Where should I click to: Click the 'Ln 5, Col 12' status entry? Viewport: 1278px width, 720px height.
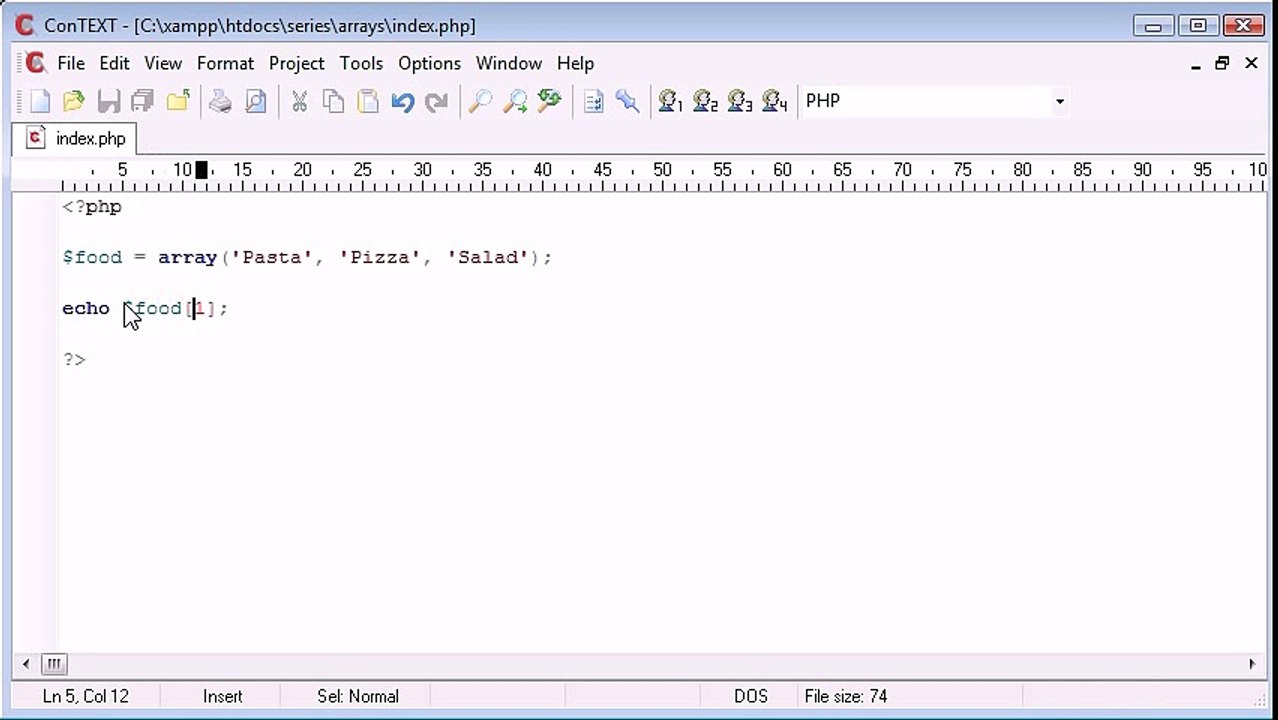[x=86, y=696]
